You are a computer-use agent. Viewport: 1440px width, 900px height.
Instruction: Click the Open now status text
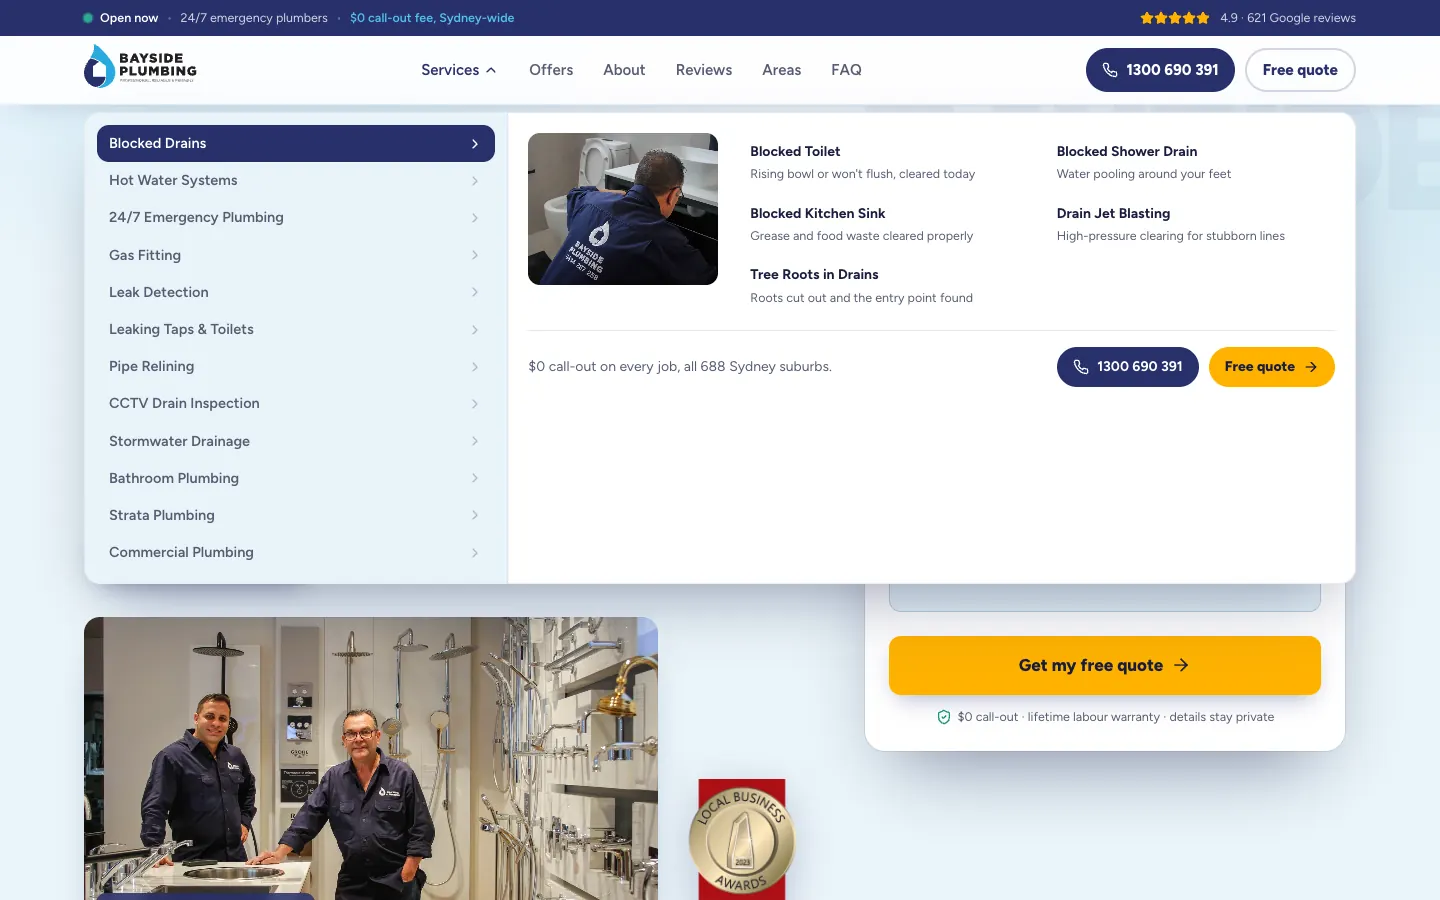coord(129,18)
